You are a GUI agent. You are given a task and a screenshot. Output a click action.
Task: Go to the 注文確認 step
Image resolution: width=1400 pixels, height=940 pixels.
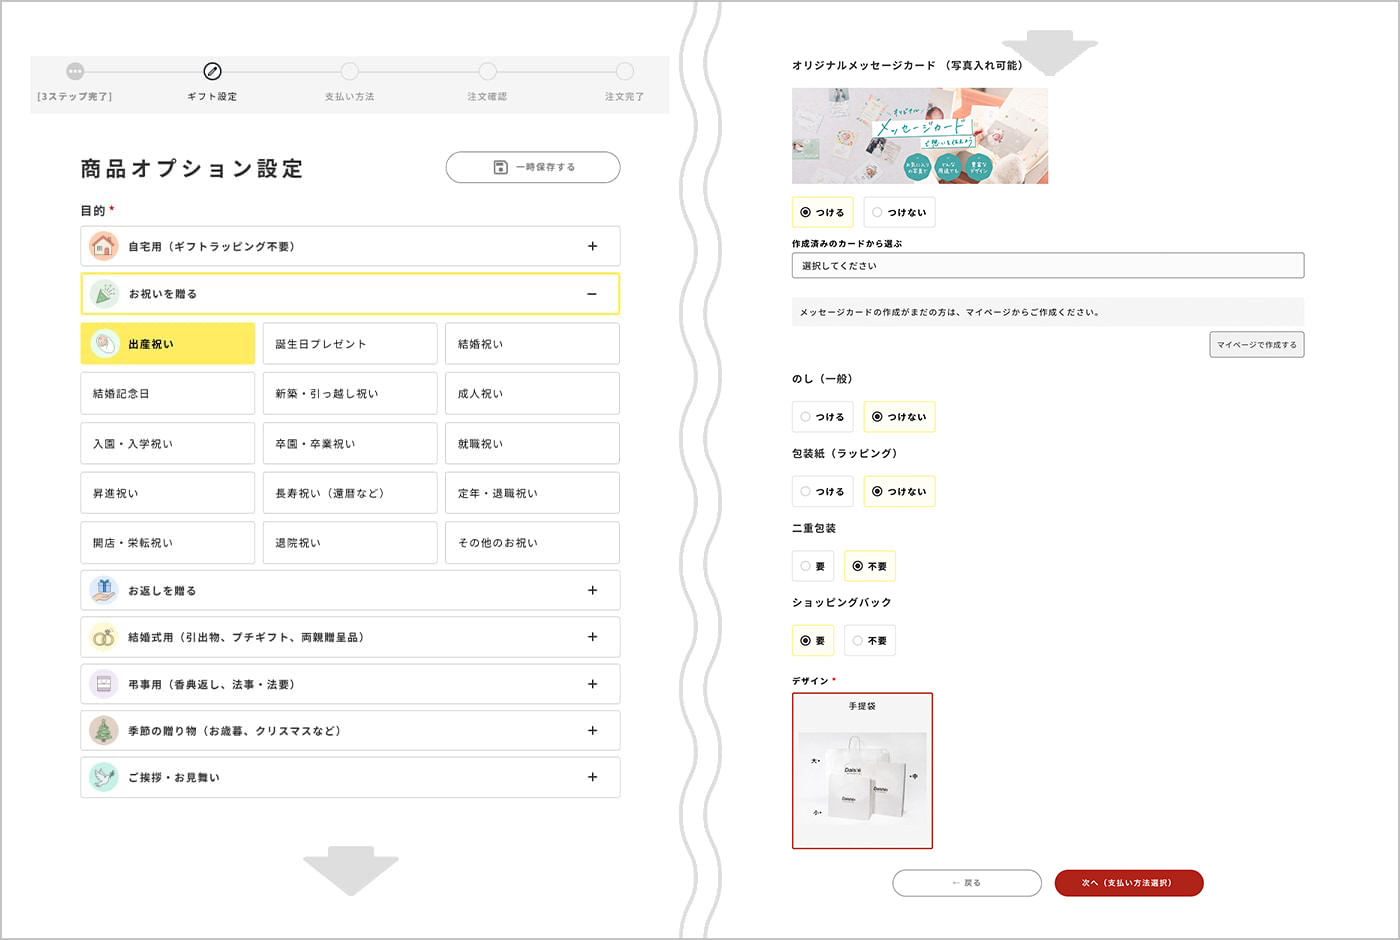487,71
